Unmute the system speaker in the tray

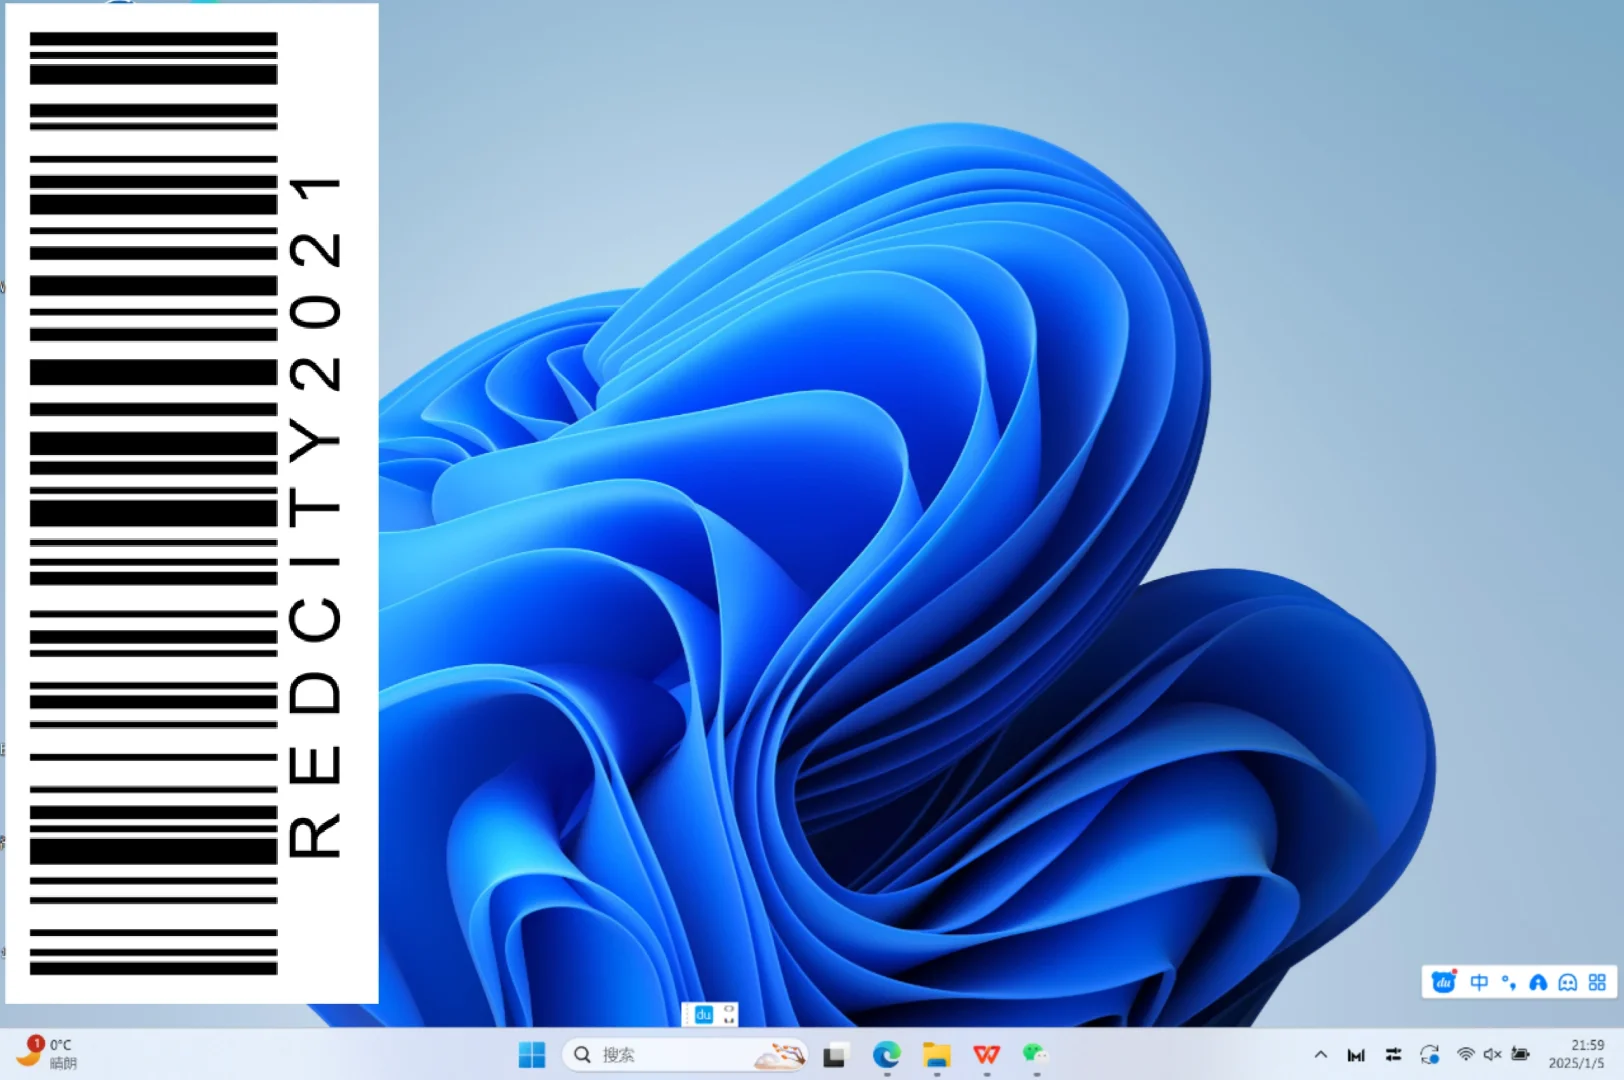click(1492, 1054)
